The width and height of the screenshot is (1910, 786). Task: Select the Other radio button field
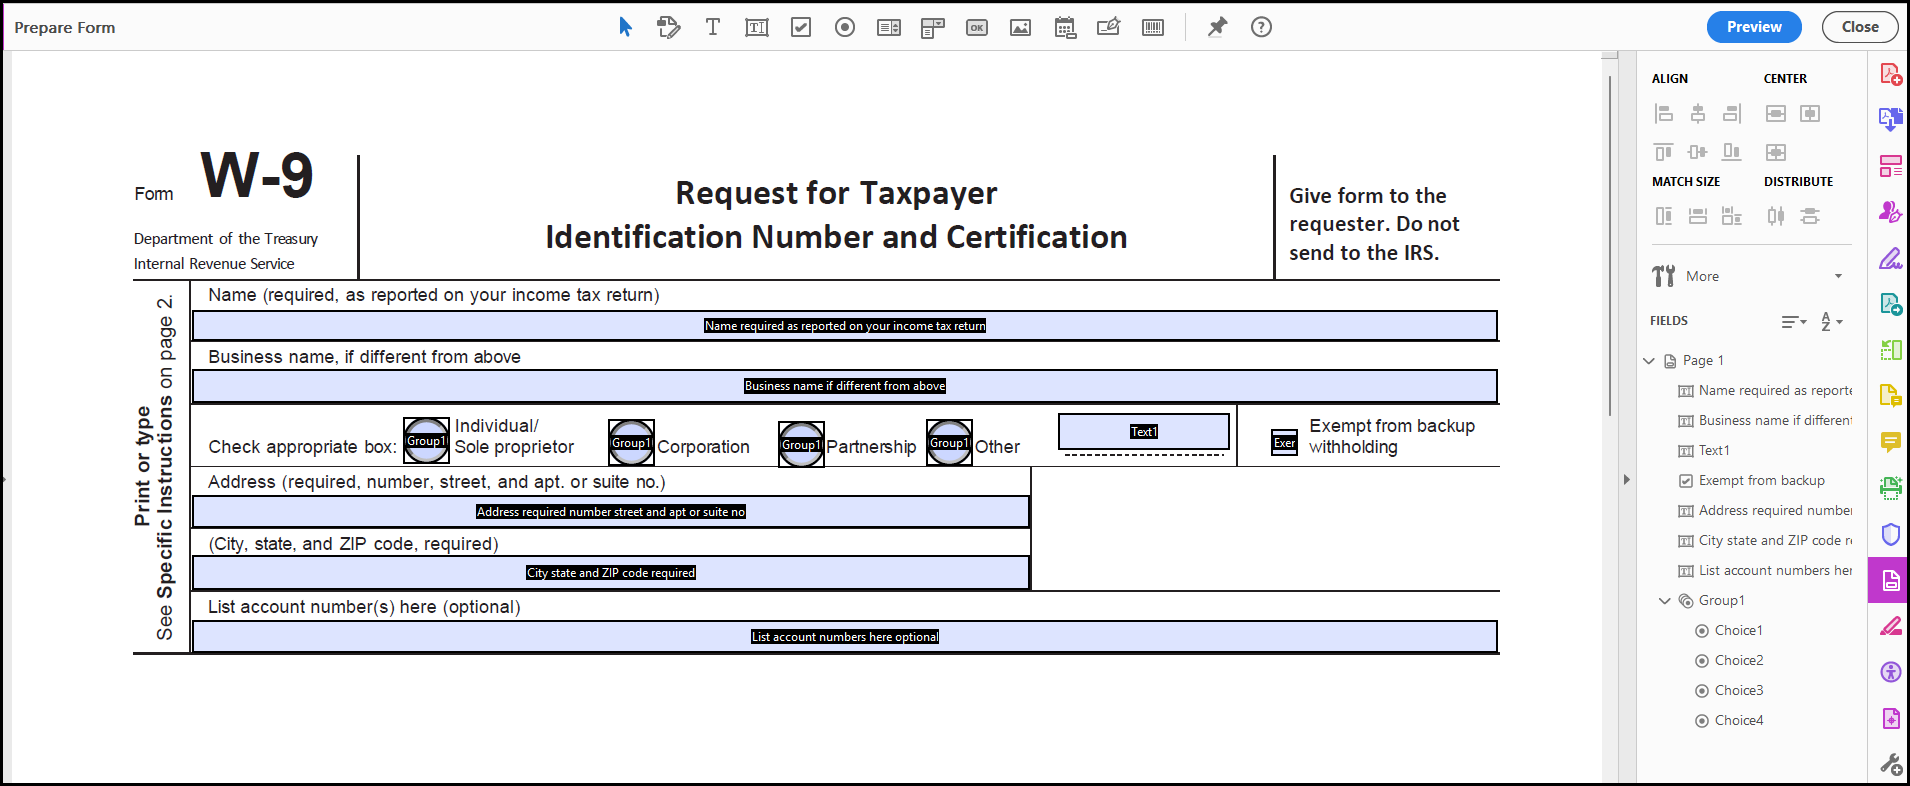pyautogui.click(x=949, y=443)
